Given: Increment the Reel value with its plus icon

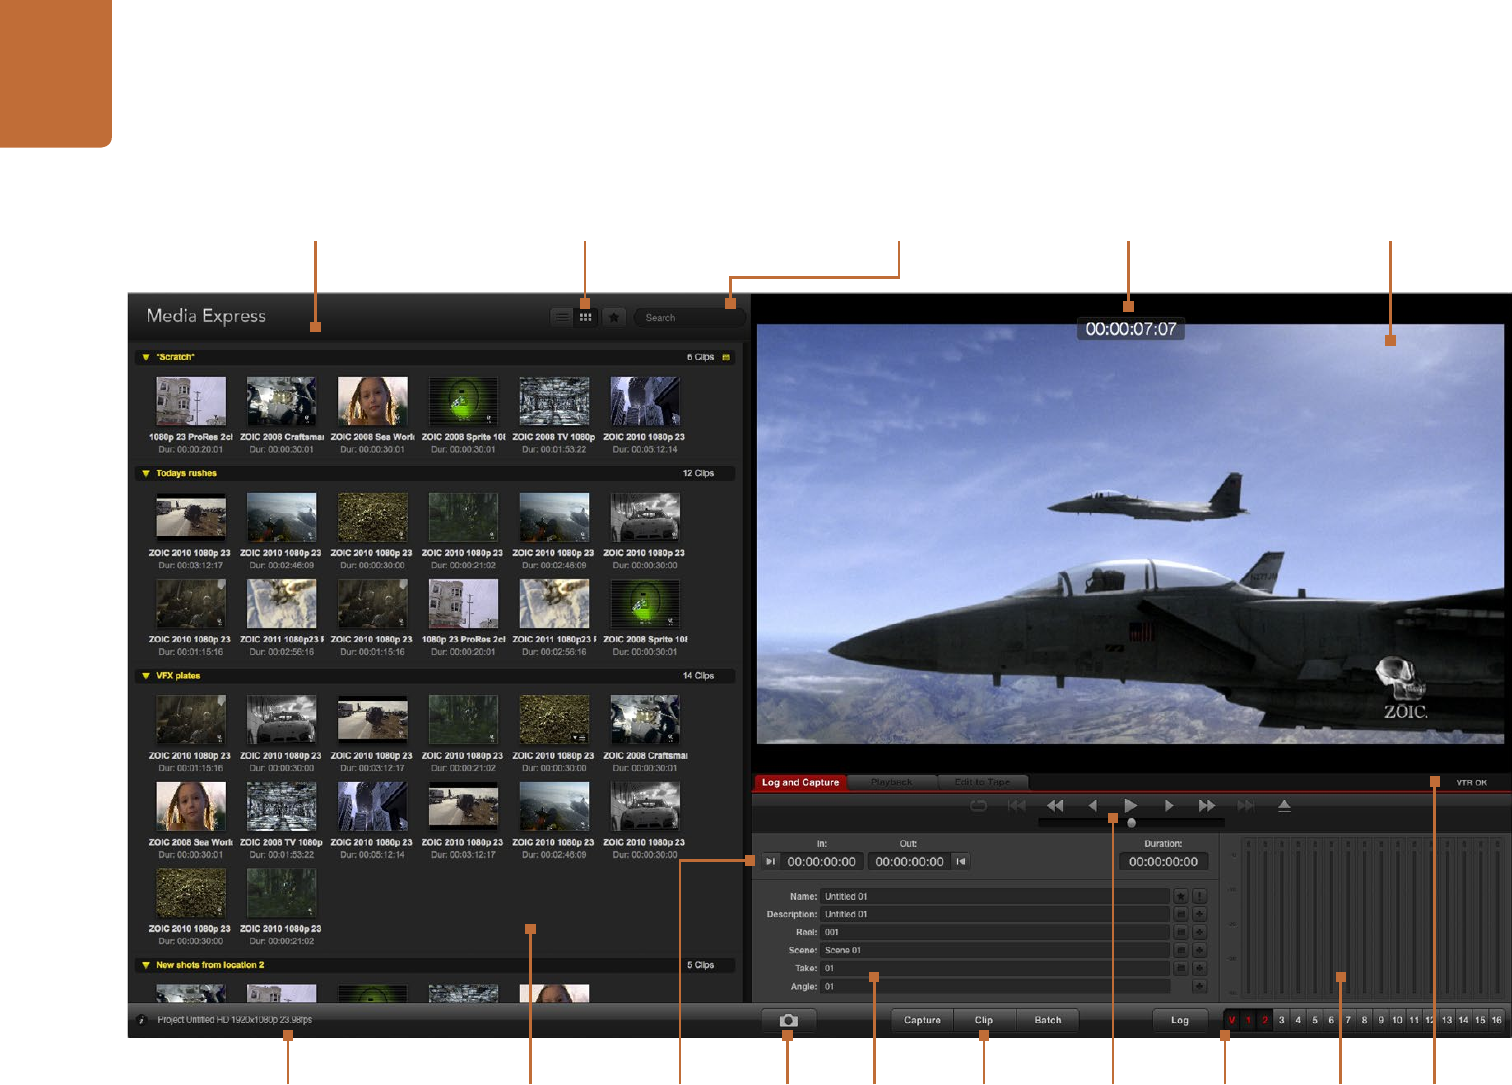Looking at the screenshot, I should tap(1200, 933).
